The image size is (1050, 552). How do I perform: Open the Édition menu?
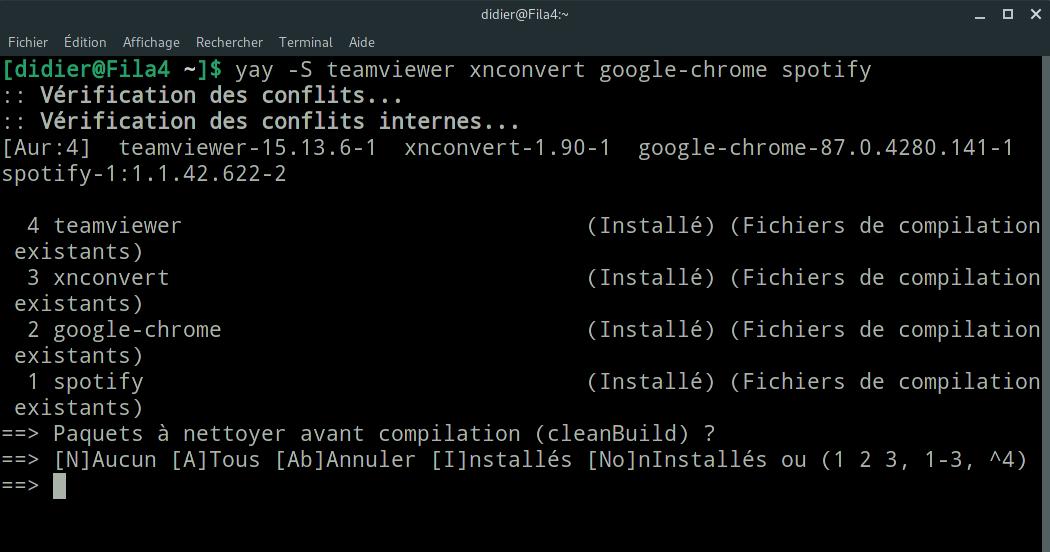point(85,42)
